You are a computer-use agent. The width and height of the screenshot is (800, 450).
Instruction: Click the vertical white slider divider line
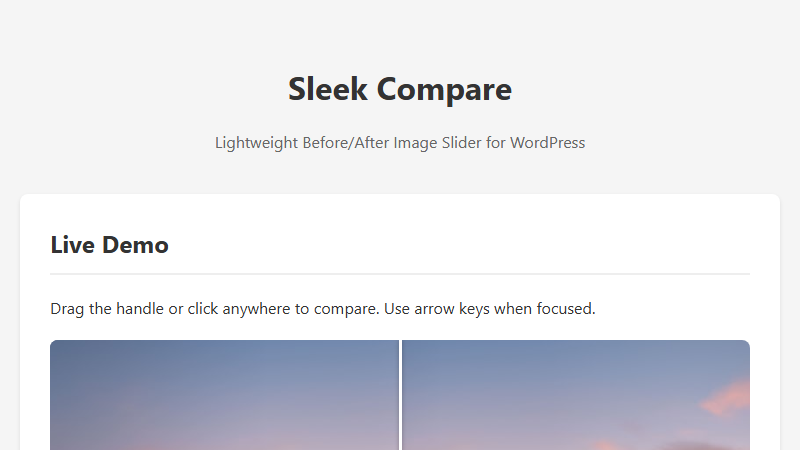pos(400,395)
